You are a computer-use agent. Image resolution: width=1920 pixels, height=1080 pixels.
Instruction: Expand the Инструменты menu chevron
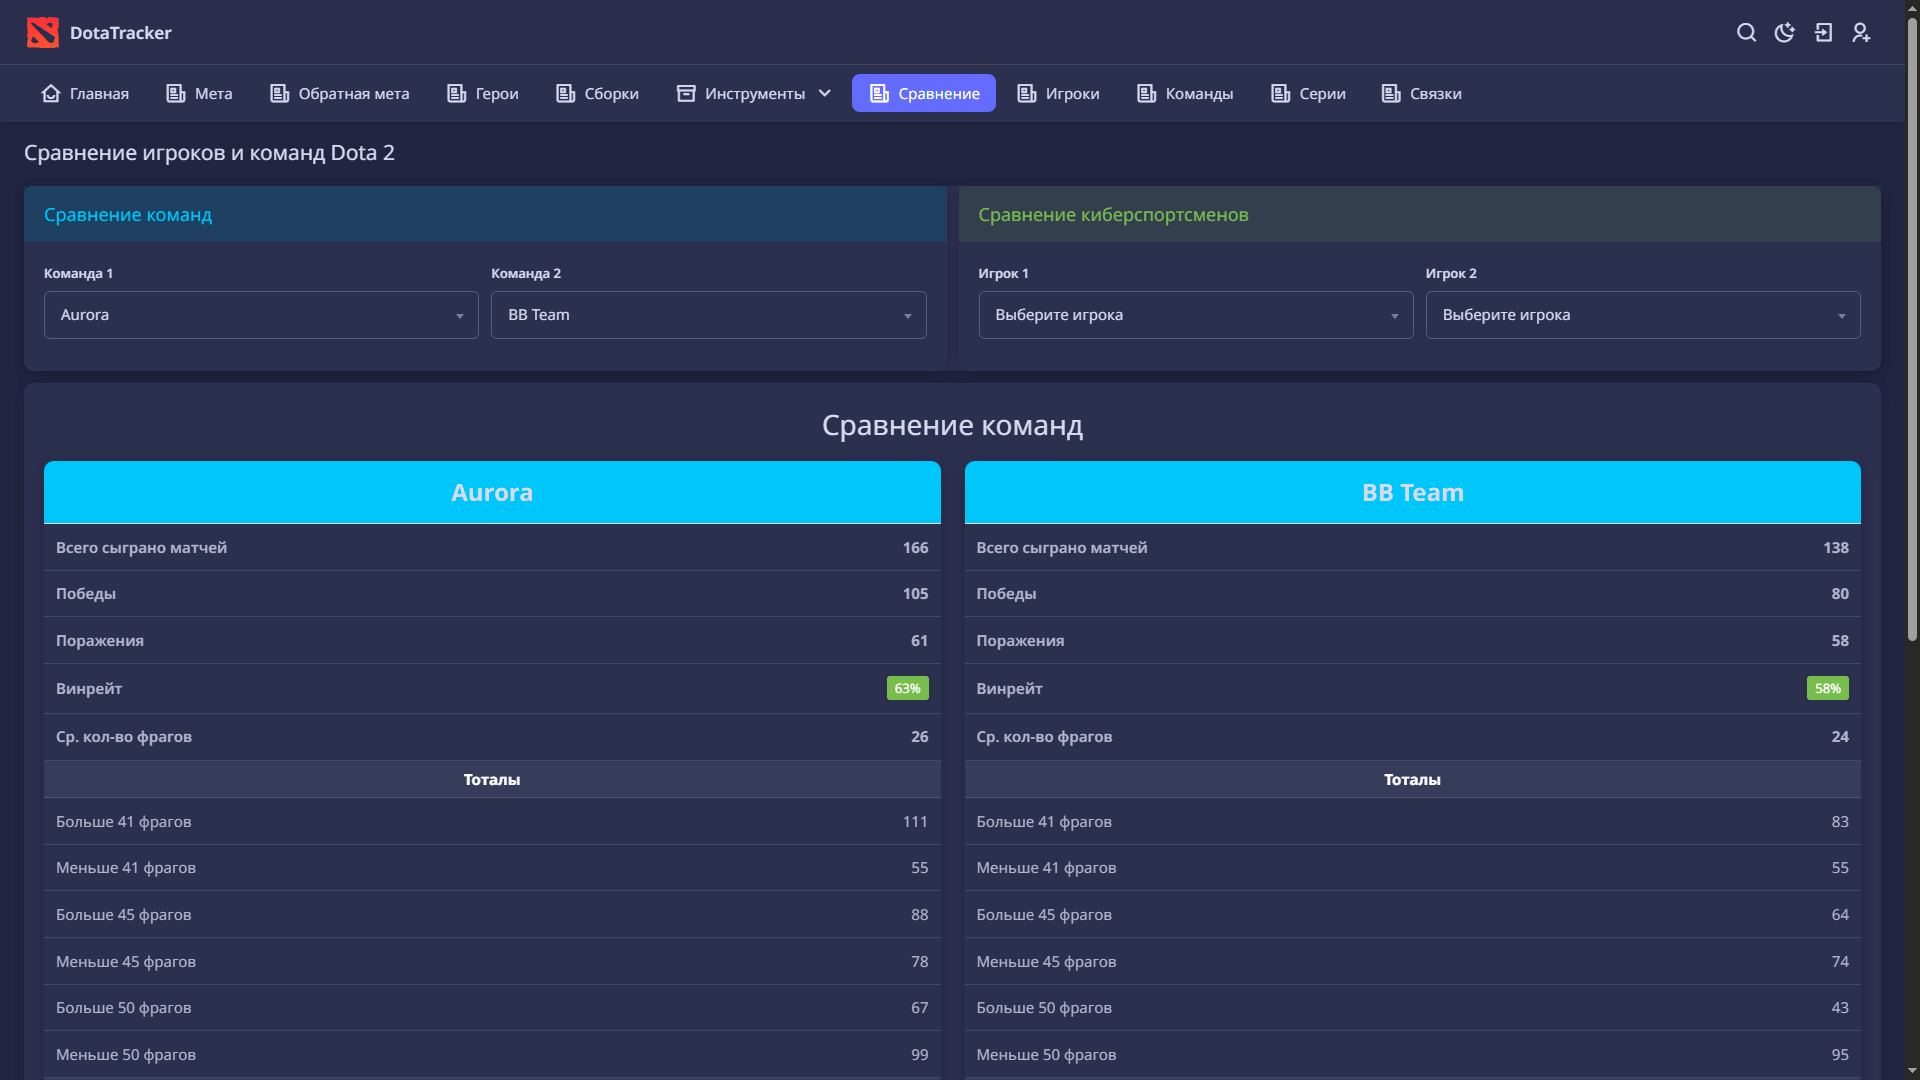click(x=825, y=93)
